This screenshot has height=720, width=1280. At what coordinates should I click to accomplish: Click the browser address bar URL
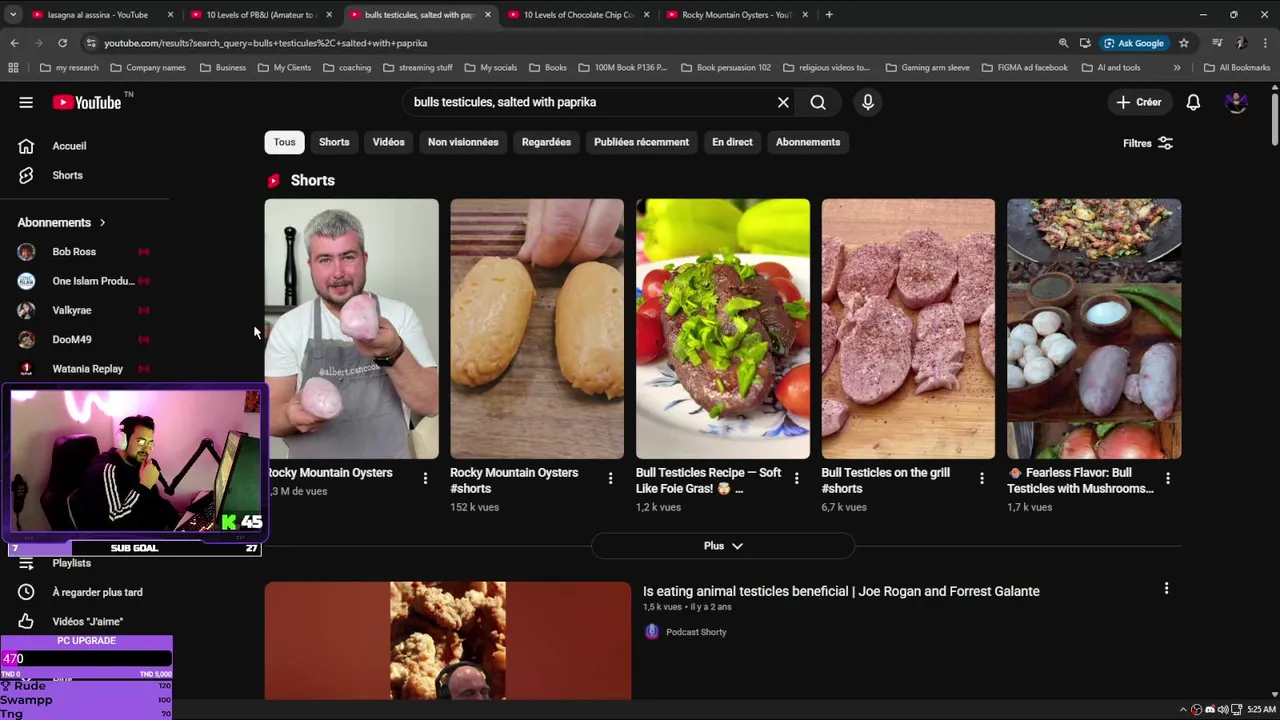[266, 43]
